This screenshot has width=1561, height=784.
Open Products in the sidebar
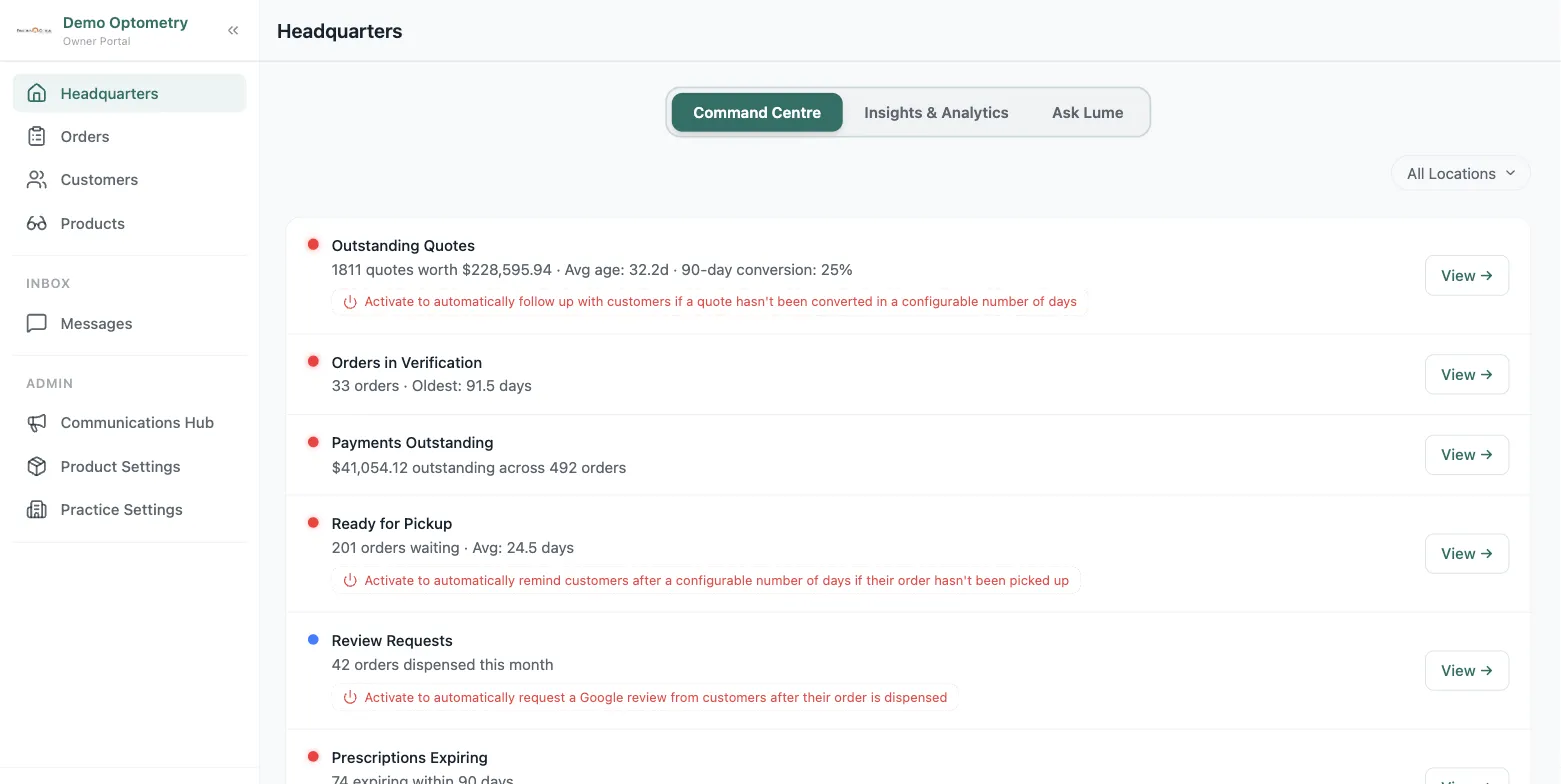point(129,223)
